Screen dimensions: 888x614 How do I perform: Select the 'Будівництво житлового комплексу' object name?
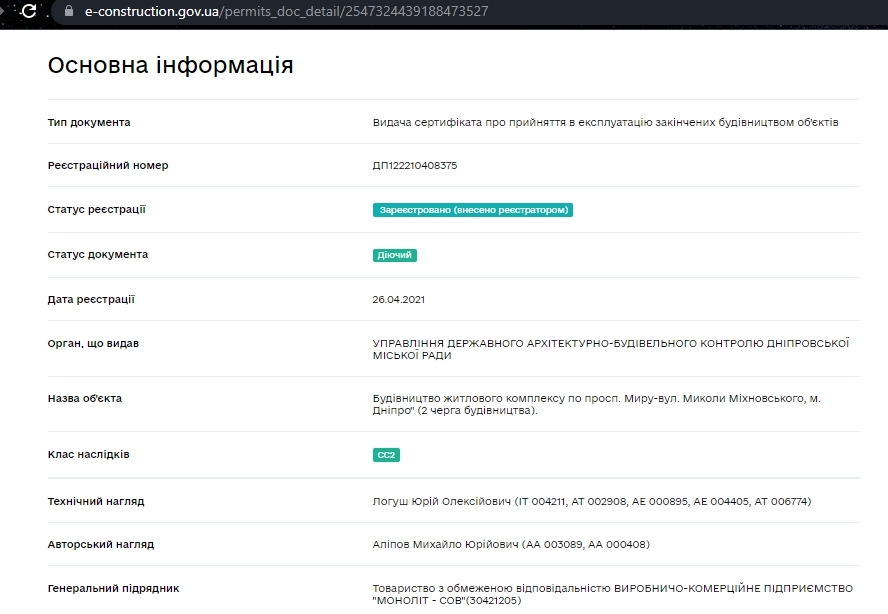click(596, 404)
